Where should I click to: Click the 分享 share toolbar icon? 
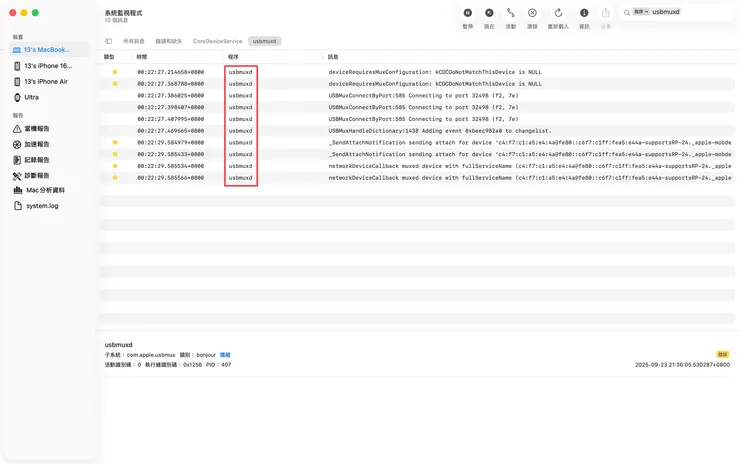605,13
